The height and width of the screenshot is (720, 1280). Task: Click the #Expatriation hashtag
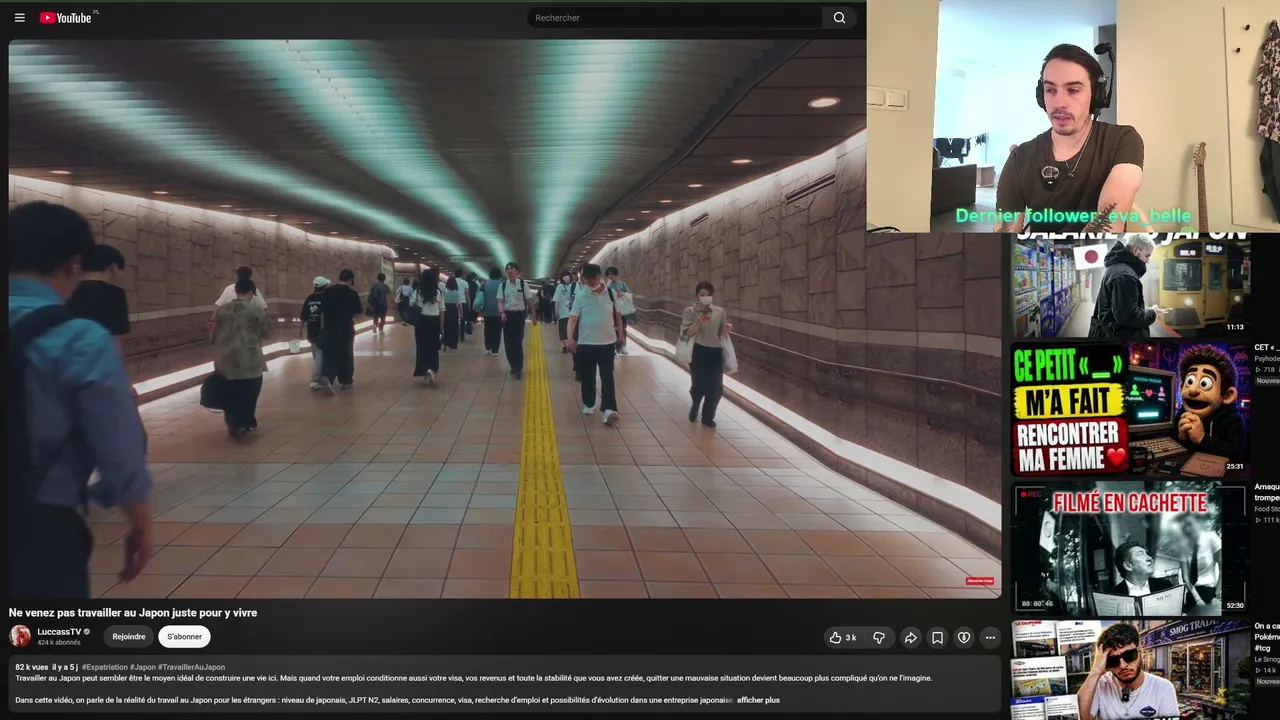point(105,667)
